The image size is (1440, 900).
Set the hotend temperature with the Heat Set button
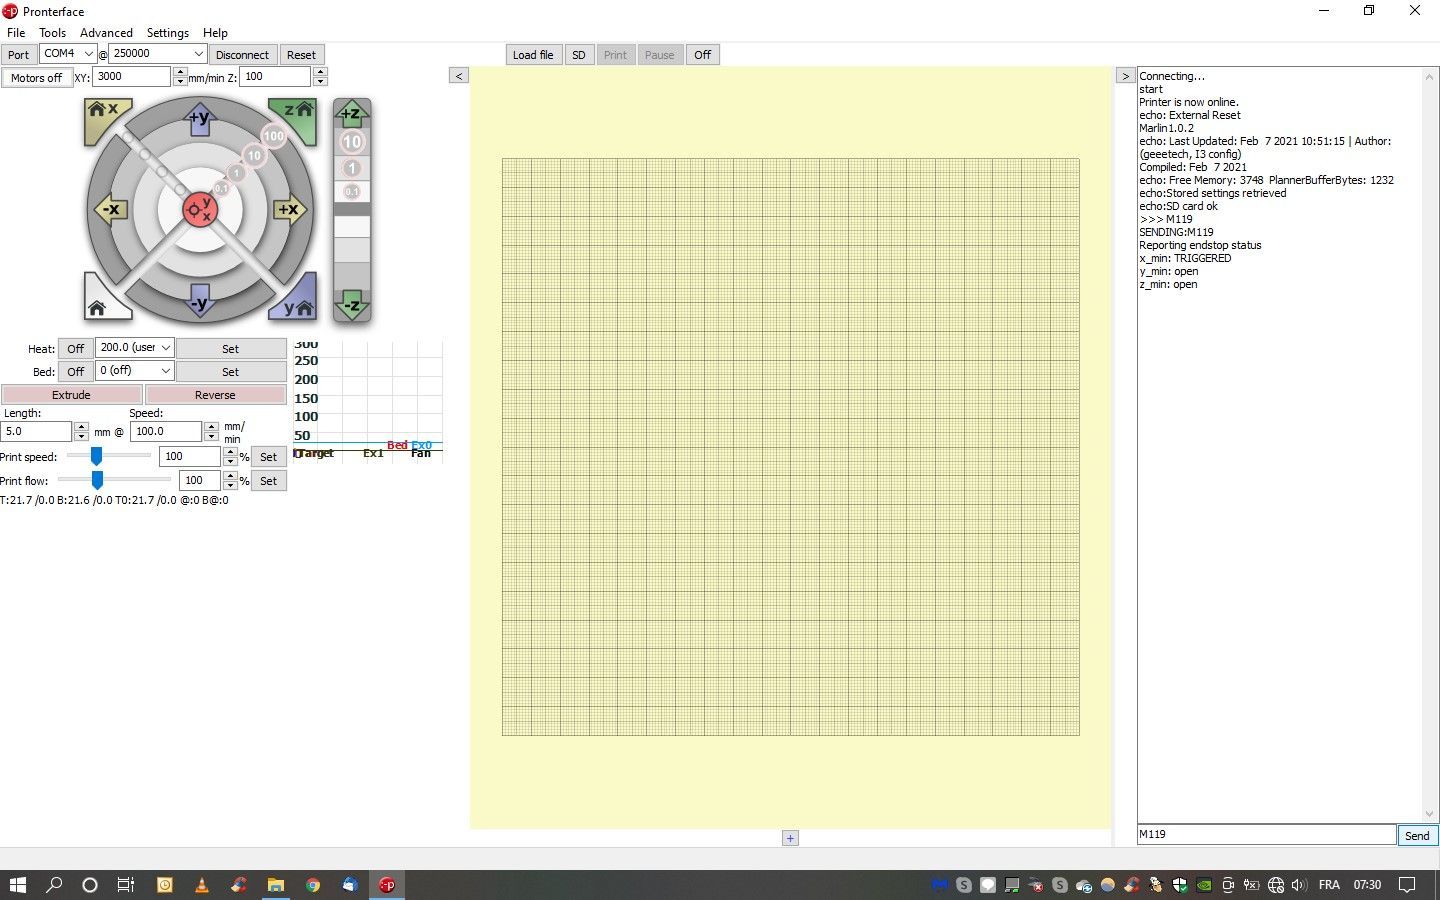pyautogui.click(x=231, y=349)
